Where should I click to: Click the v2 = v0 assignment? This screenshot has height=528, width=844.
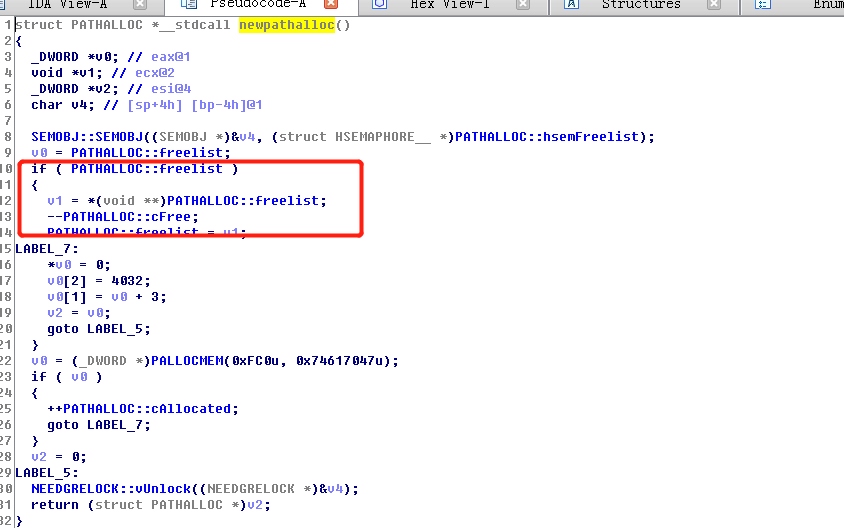point(79,313)
